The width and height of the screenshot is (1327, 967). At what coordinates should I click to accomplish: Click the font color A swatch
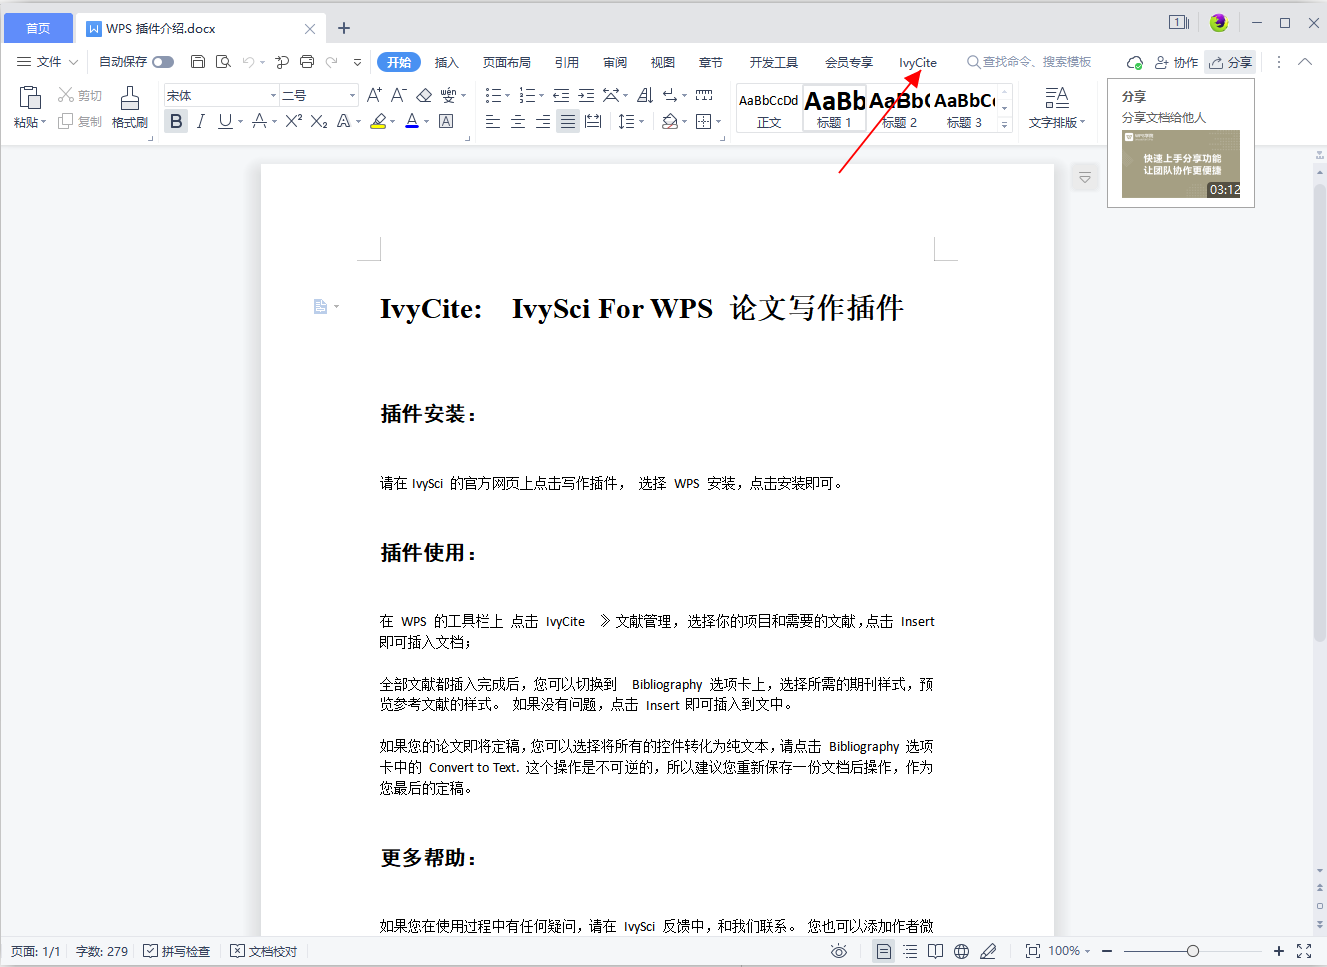[411, 121]
